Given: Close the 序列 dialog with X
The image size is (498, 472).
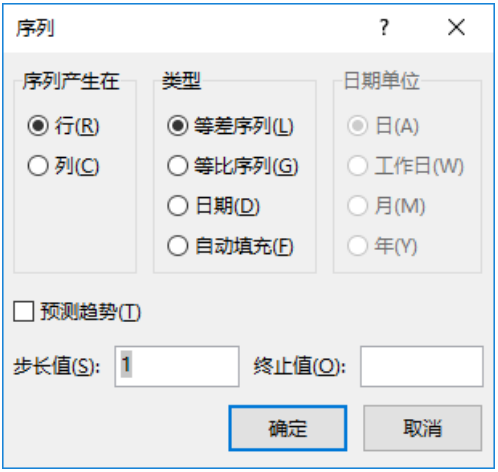Looking at the screenshot, I should 456,27.
